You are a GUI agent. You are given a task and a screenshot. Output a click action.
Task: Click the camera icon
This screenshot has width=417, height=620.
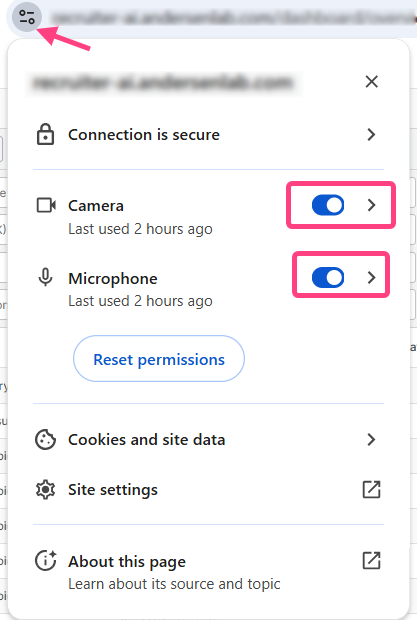46,205
